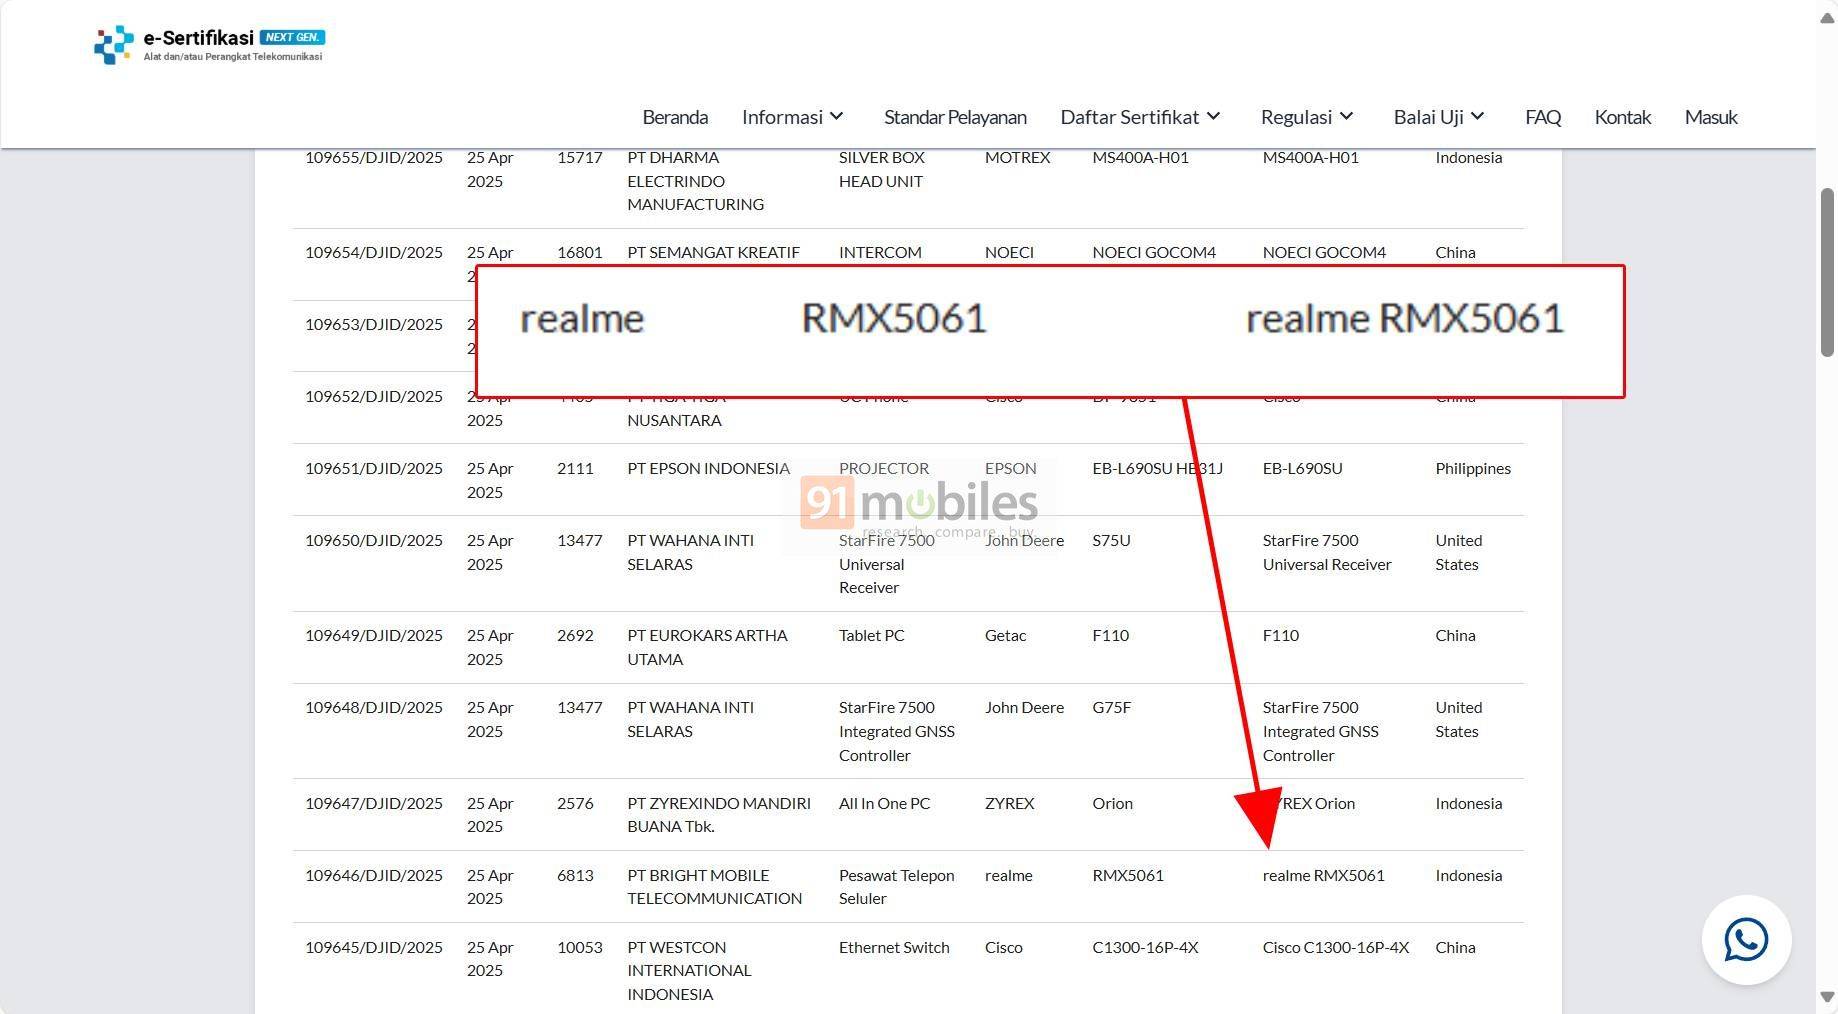Click the scrollbar up arrow

point(1827,19)
